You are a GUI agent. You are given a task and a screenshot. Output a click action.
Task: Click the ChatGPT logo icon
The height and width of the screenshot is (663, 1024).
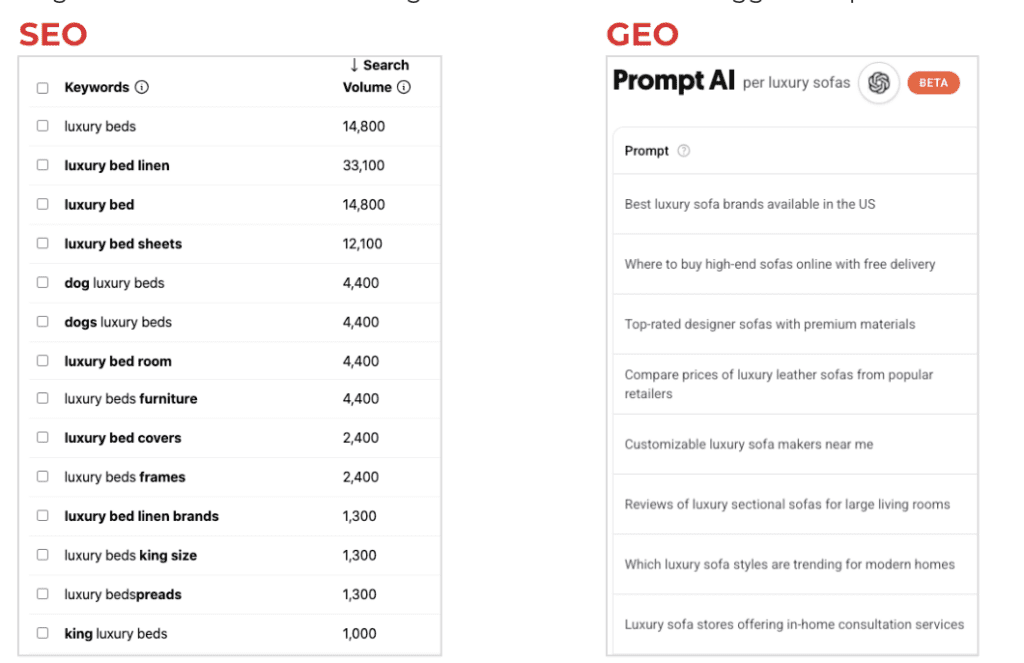tap(879, 83)
